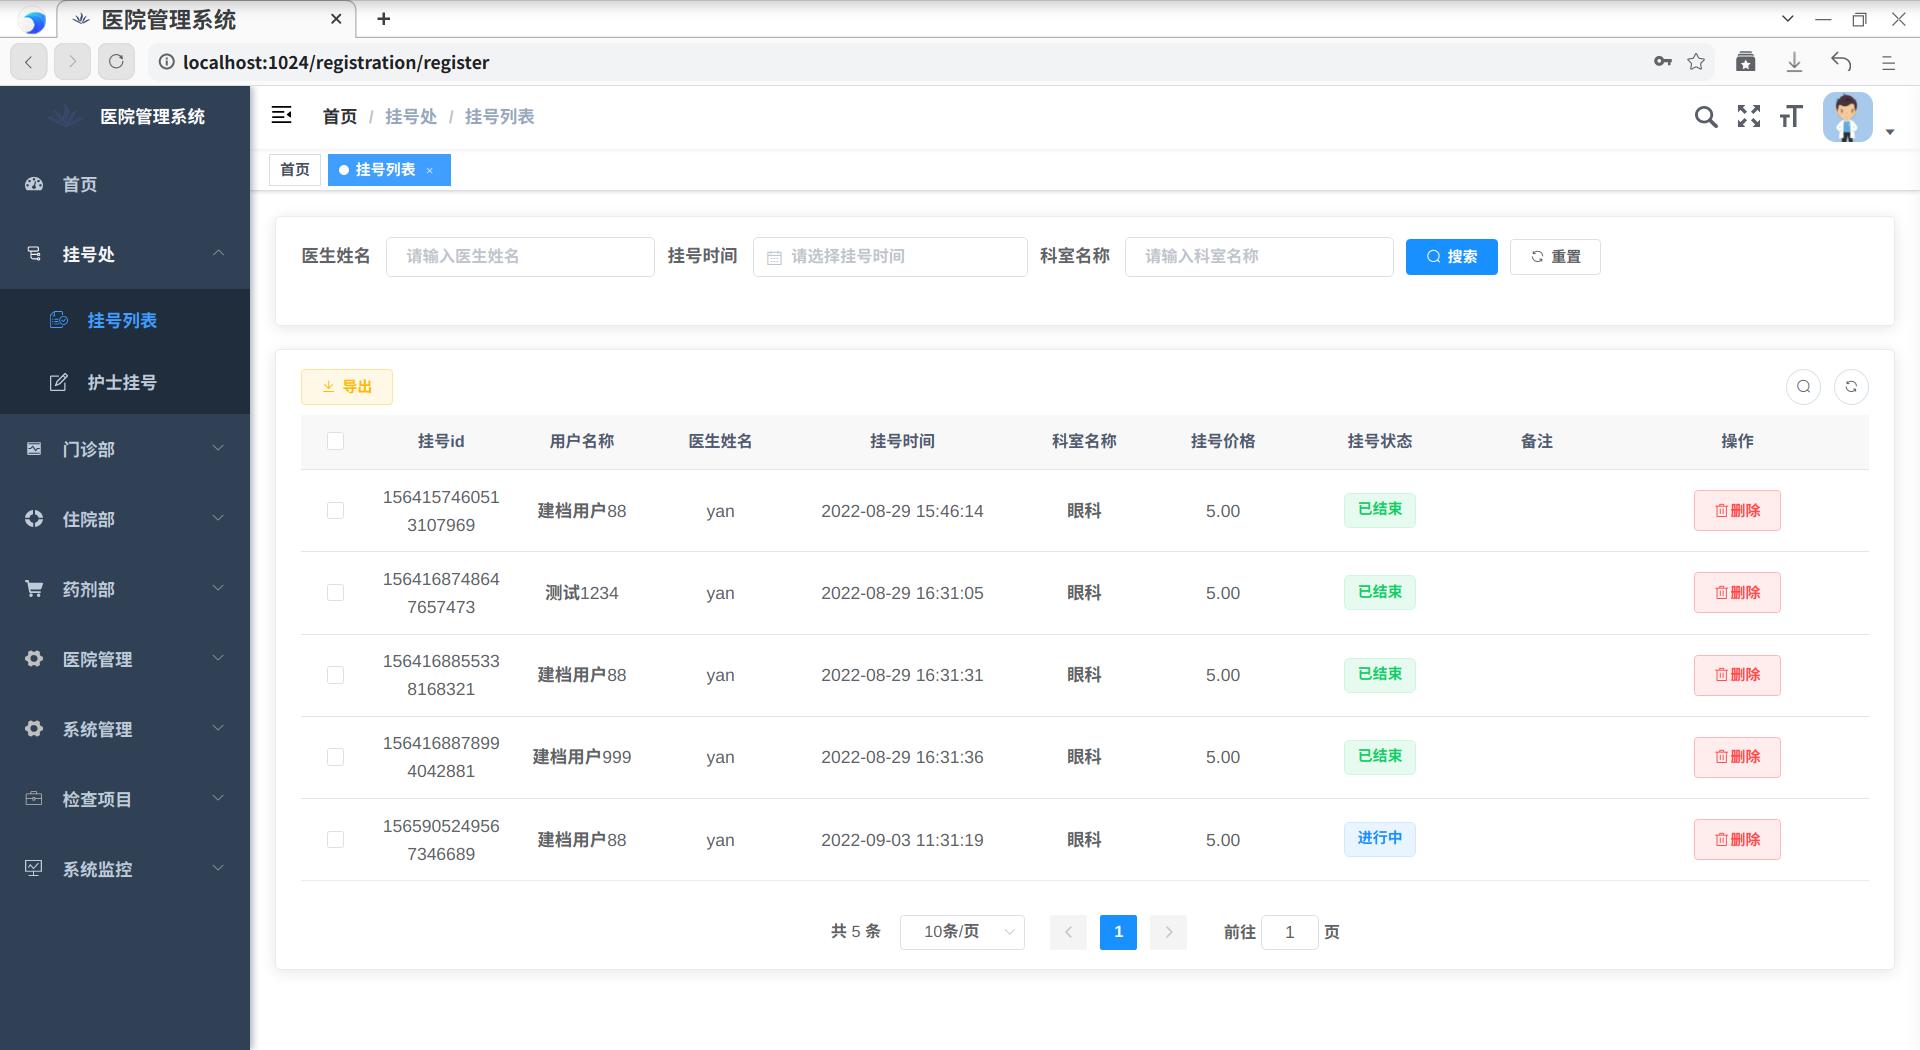Expand the 系统监控 menu chevron

218,868
